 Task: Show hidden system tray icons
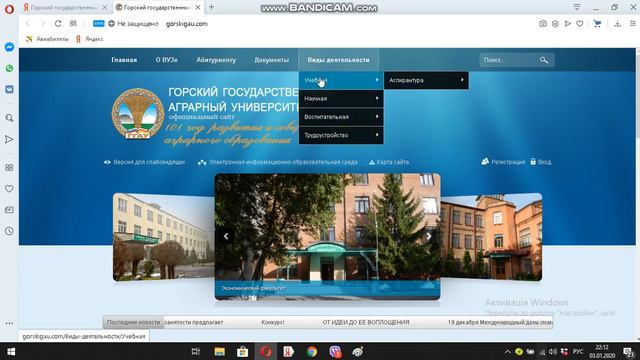pos(507,352)
